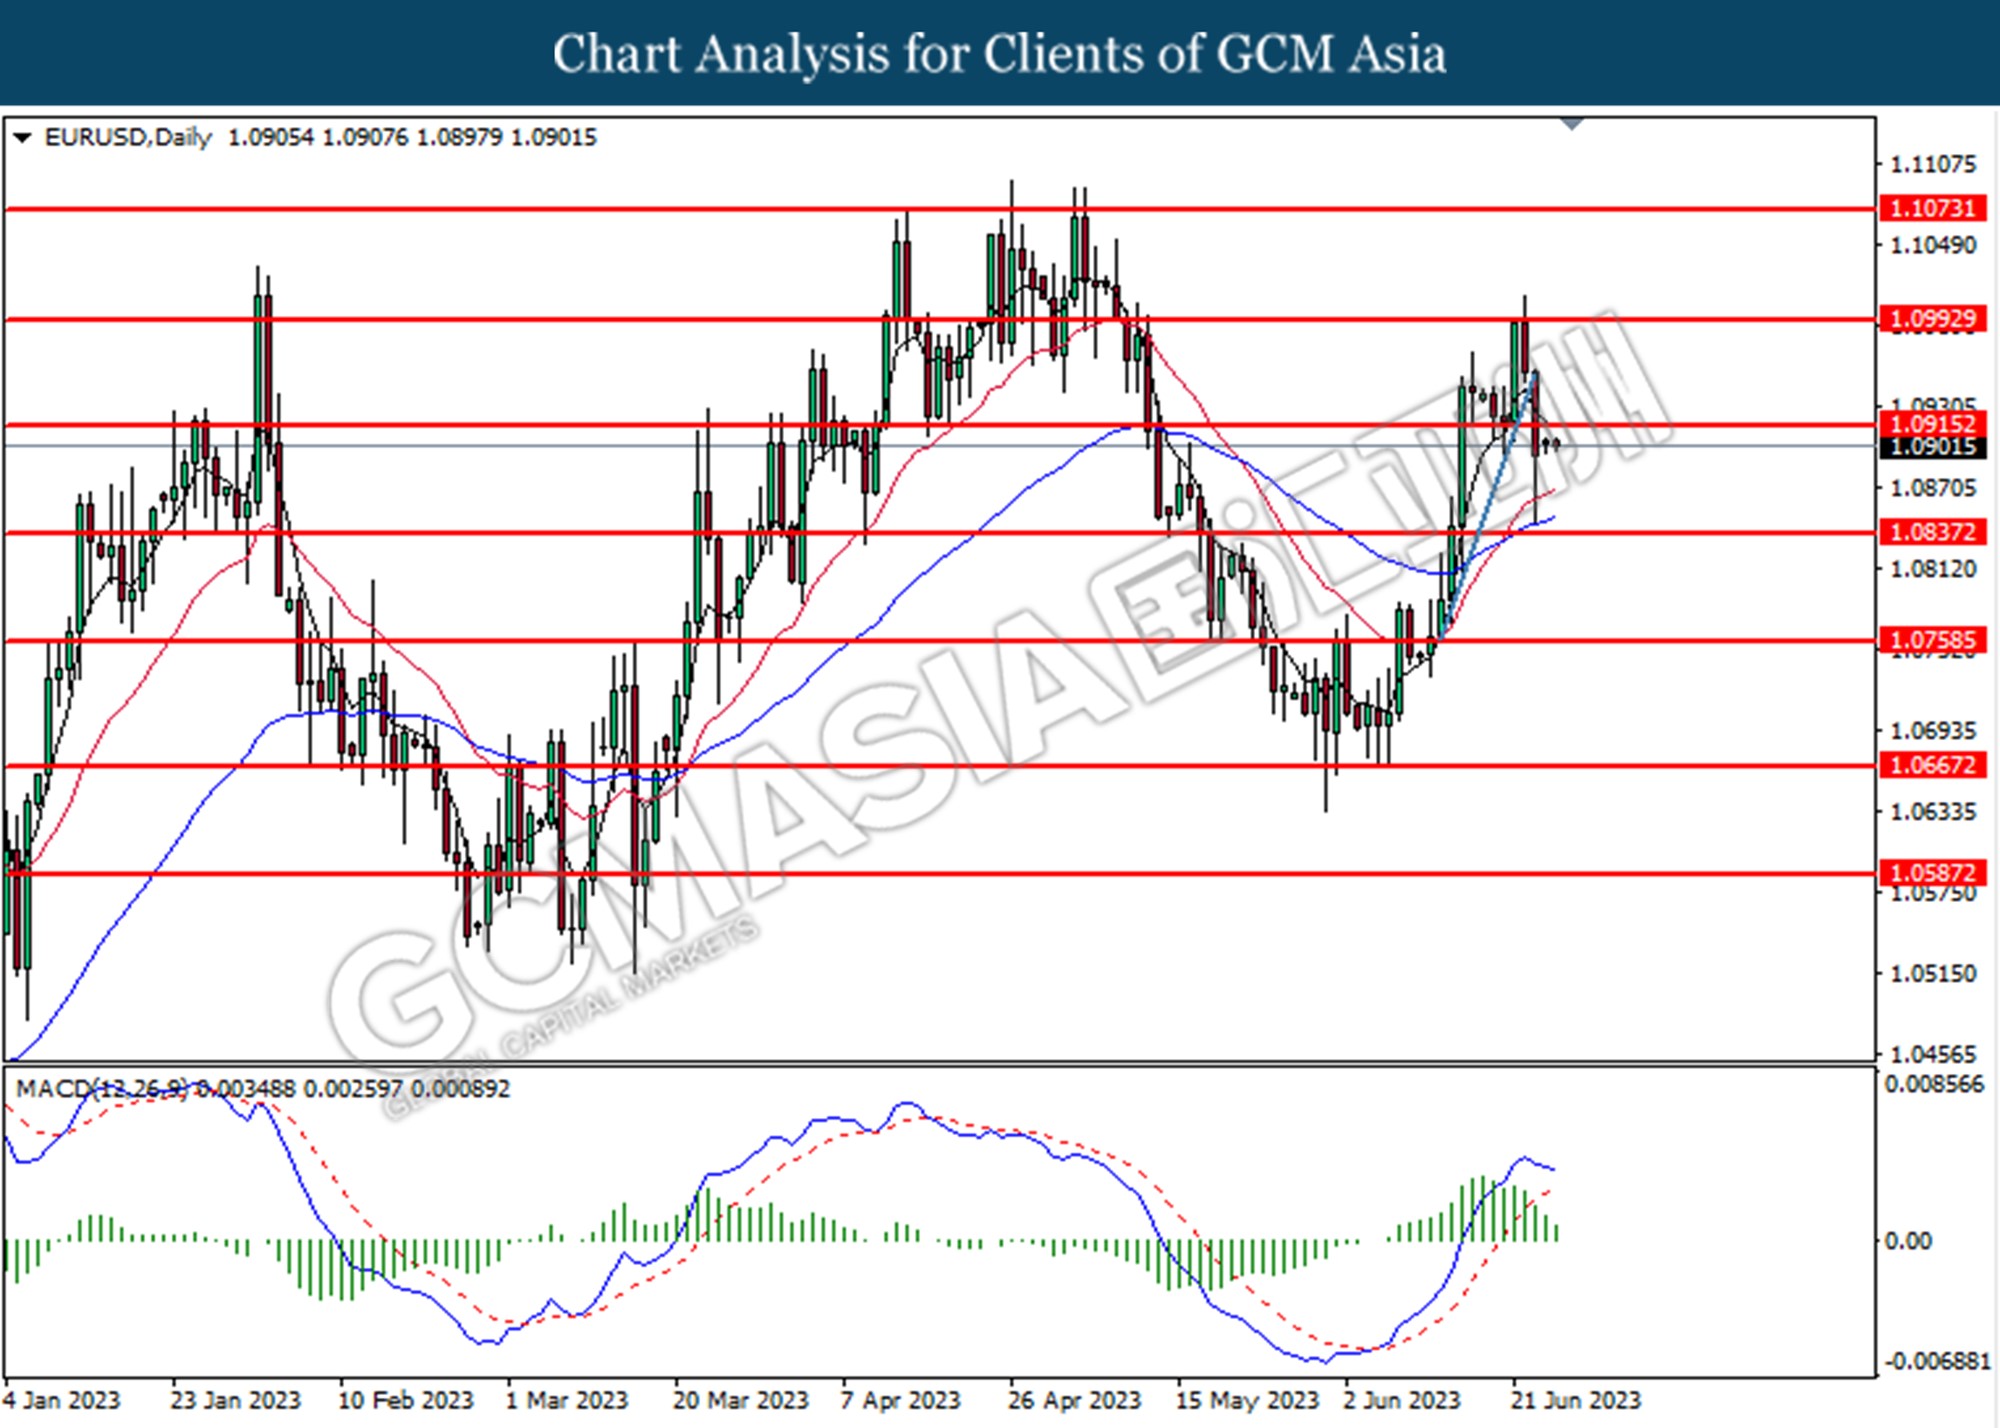This screenshot has width=2000, height=1428.
Task: Click the chart shift marker at top
Action: (x=1572, y=124)
